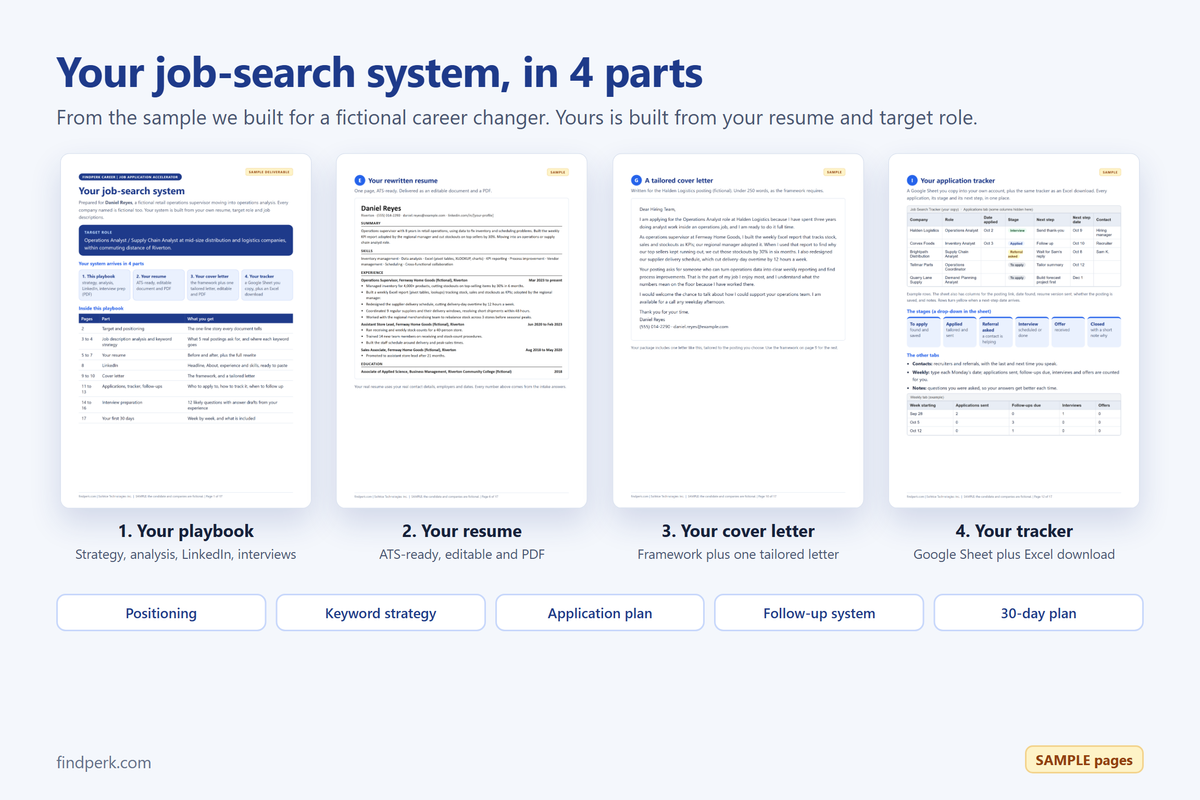Choose the Application plan pill
This screenshot has height=800, width=1200.
point(600,613)
